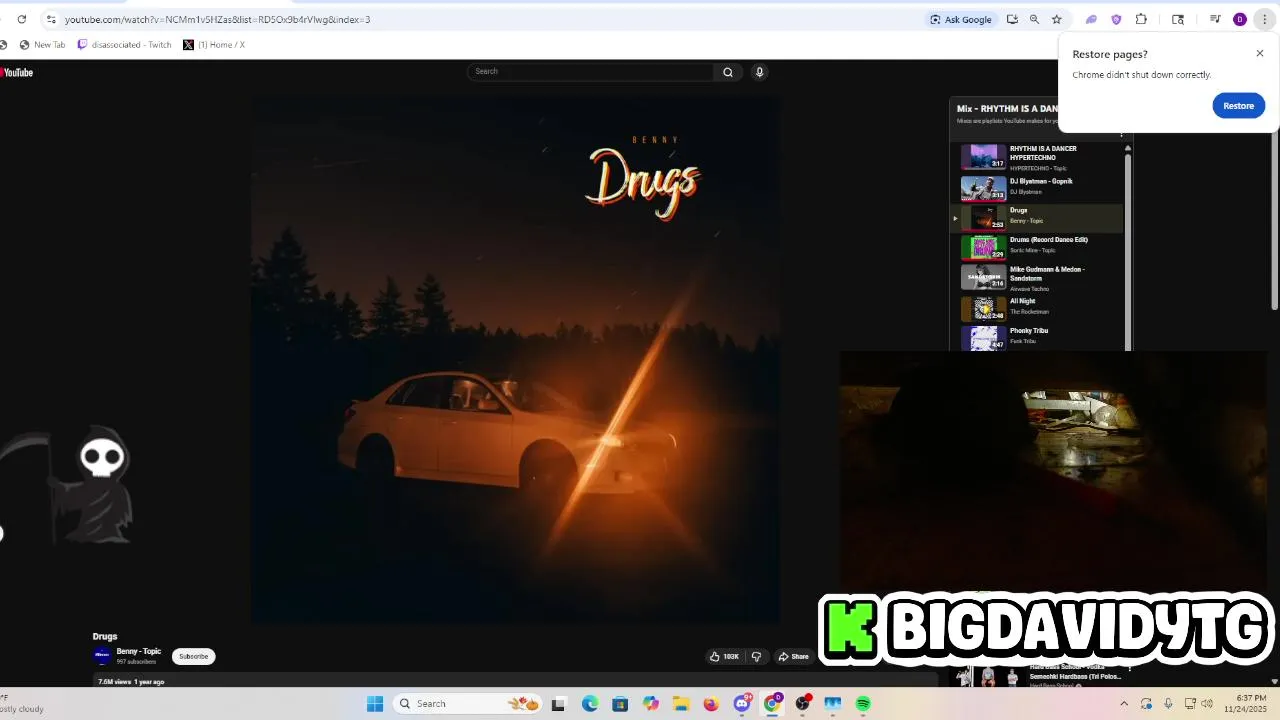Open the tab search icon in toolbar
Image resolution: width=1280 pixels, height=720 pixels.
(x=1178, y=19)
